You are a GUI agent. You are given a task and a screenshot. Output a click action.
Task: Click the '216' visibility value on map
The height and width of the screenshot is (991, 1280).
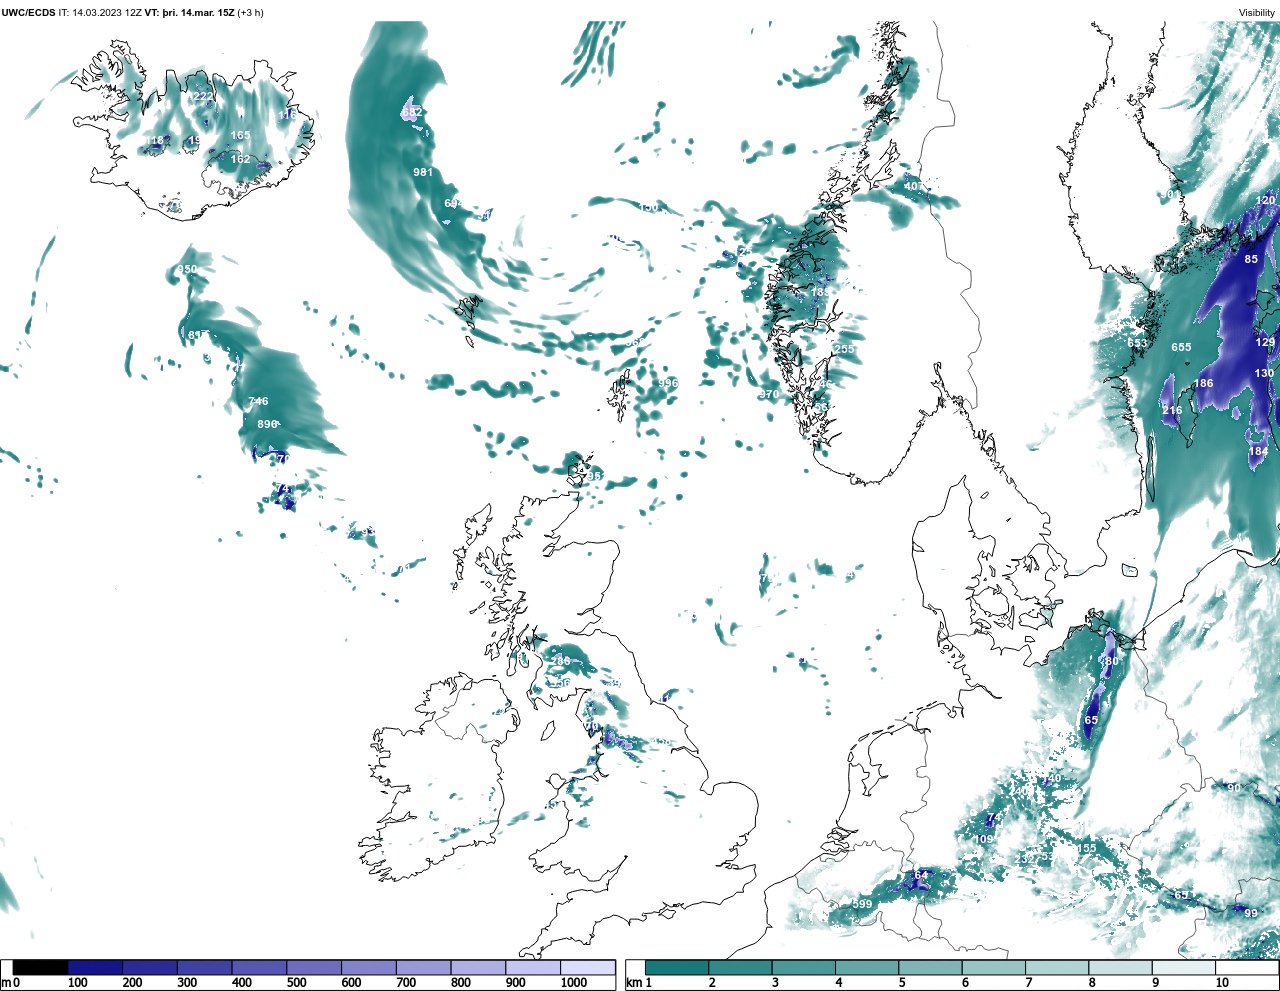(x=1172, y=410)
